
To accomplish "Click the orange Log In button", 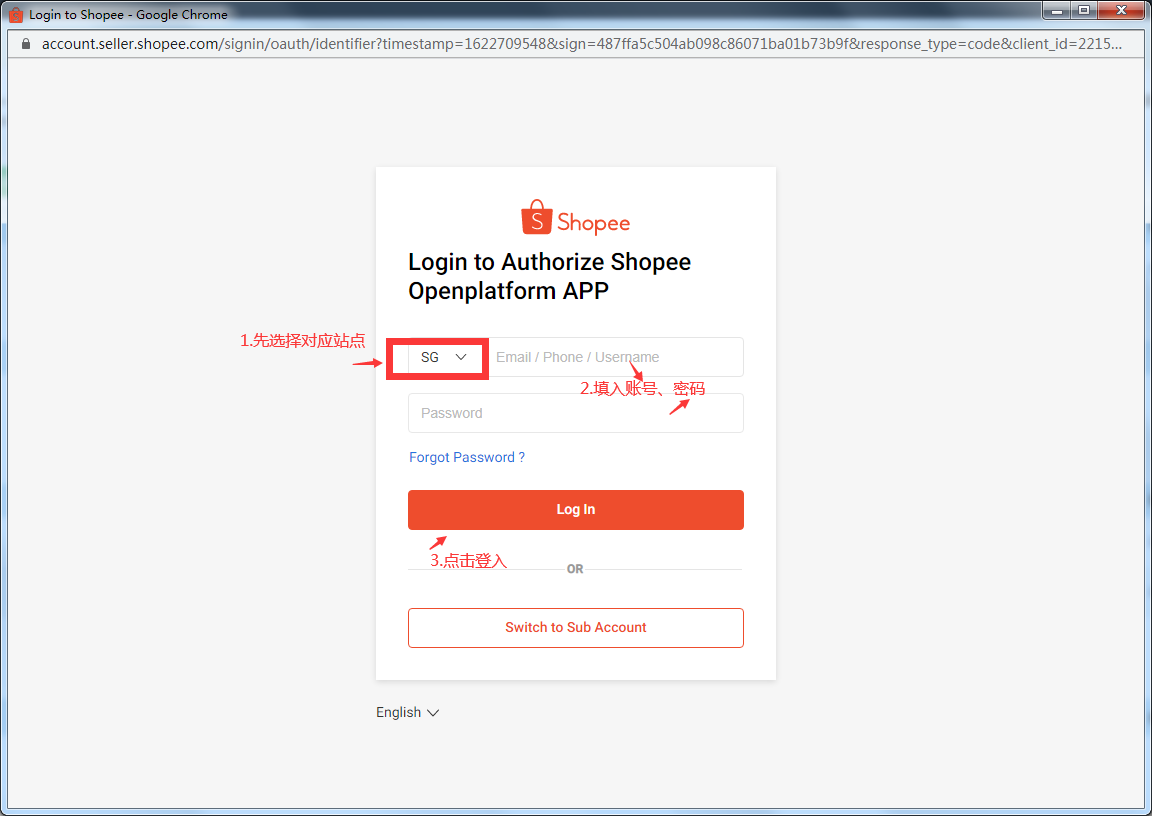I will [x=575, y=510].
